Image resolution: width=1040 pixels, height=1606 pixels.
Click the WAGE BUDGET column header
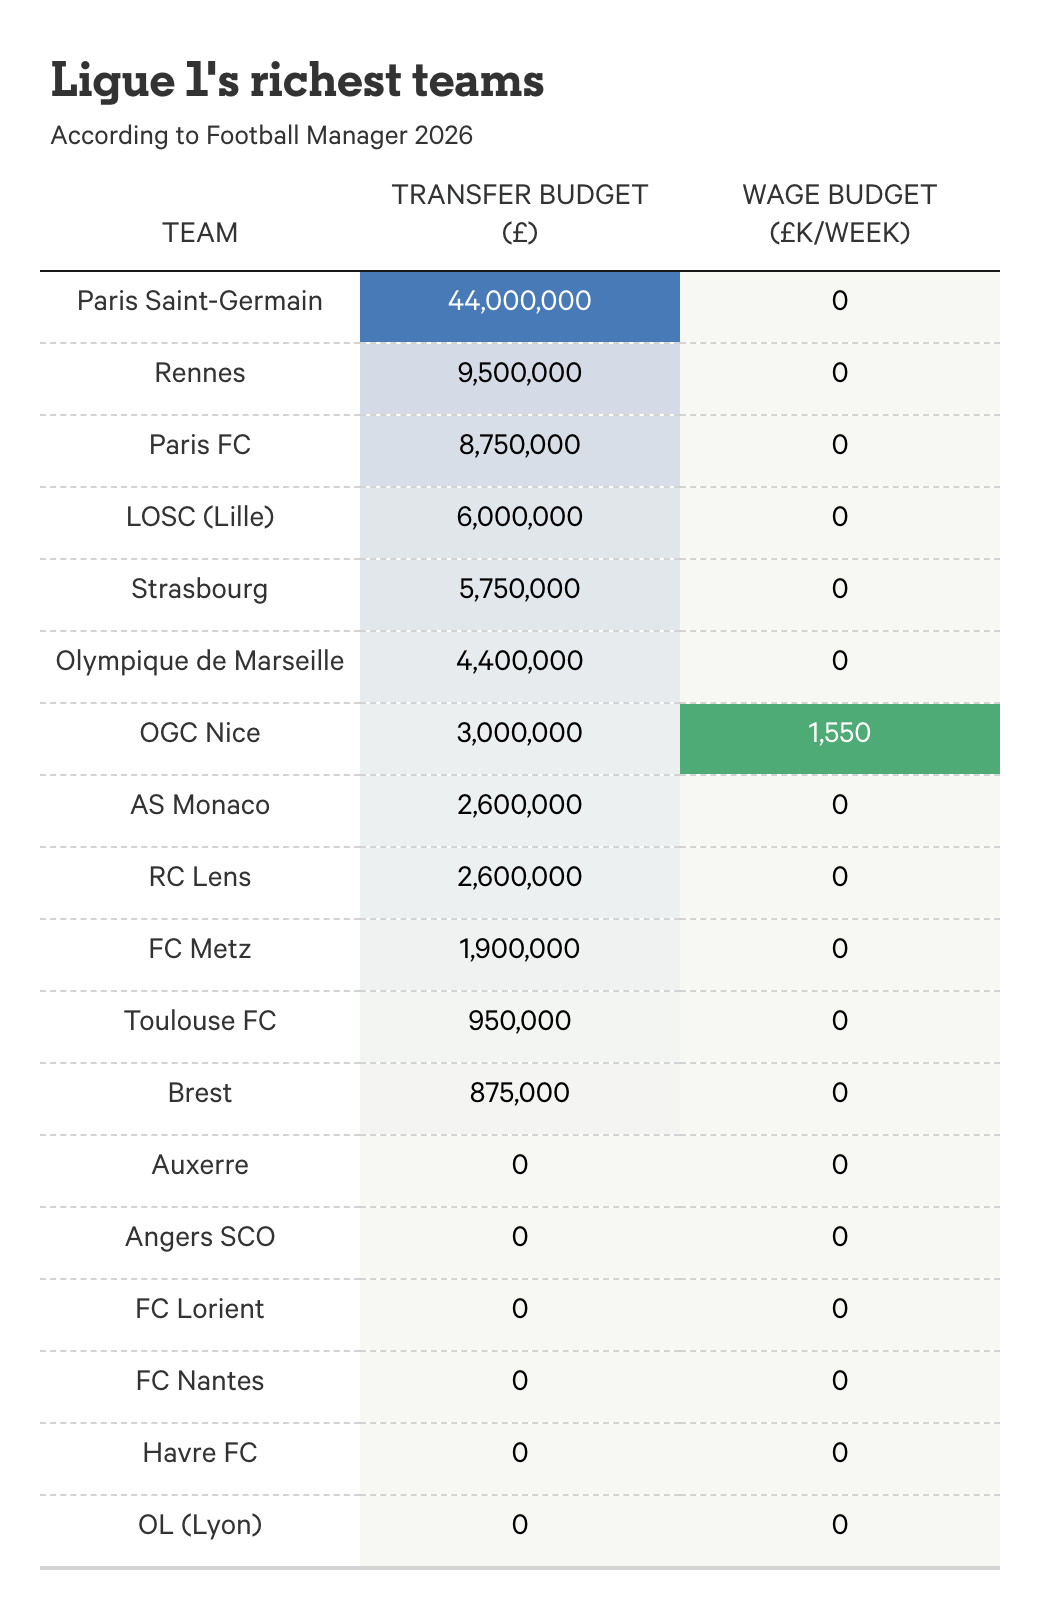839,213
